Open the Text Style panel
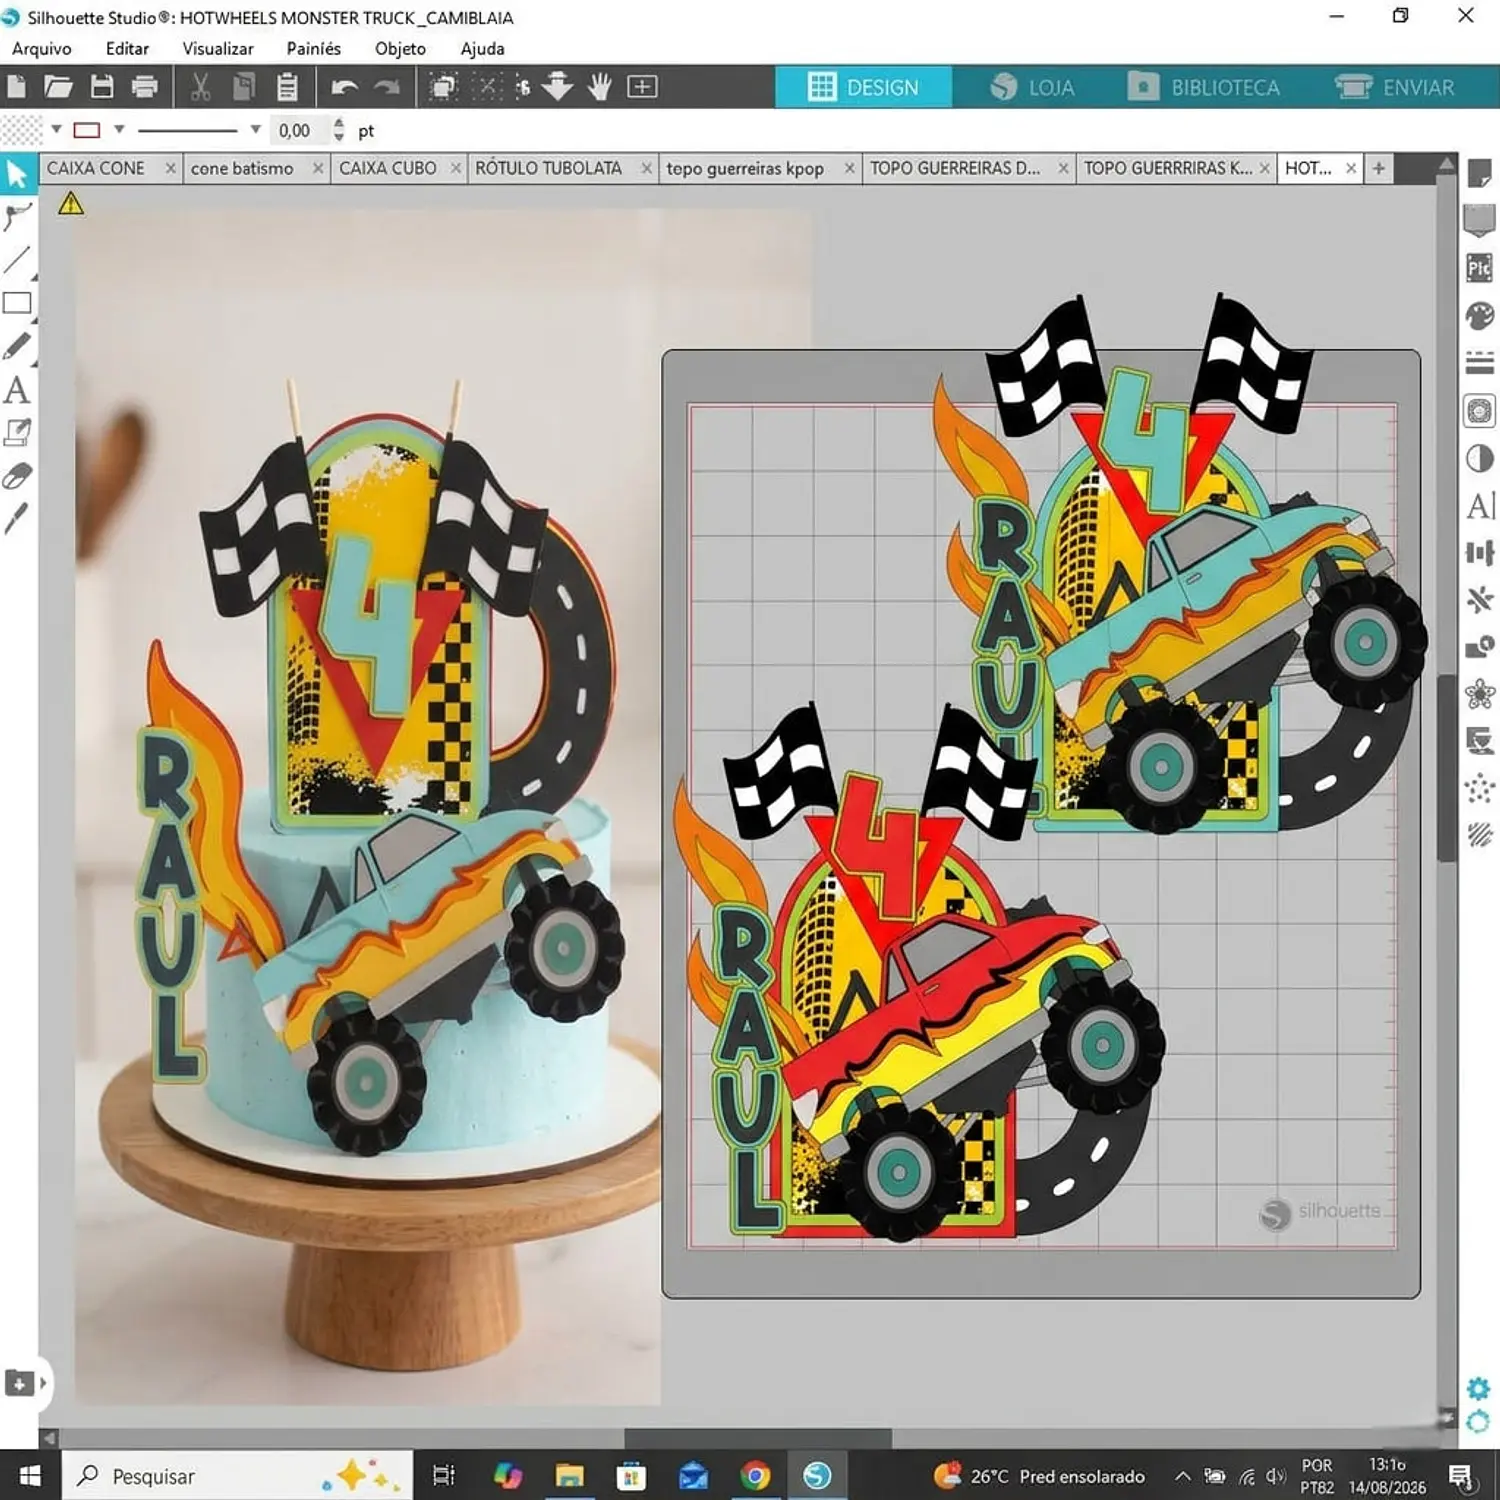The height and width of the screenshot is (1500, 1500). 1480,506
